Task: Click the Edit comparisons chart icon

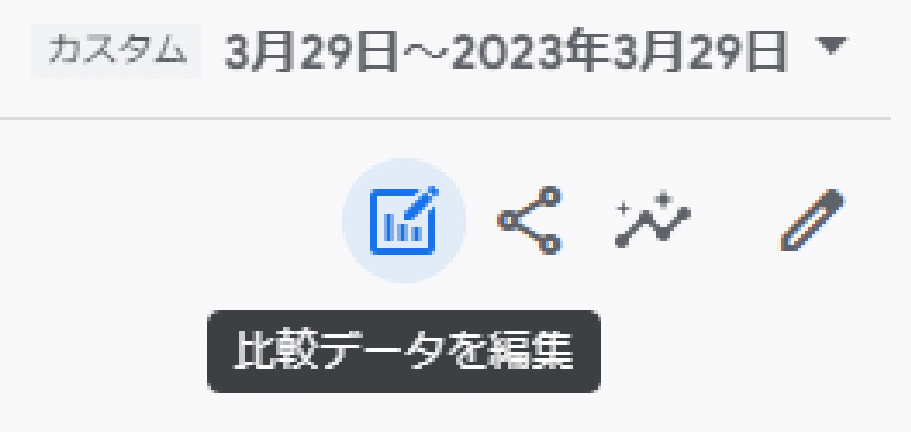Action: pyautogui.click(x=404, y=221)
